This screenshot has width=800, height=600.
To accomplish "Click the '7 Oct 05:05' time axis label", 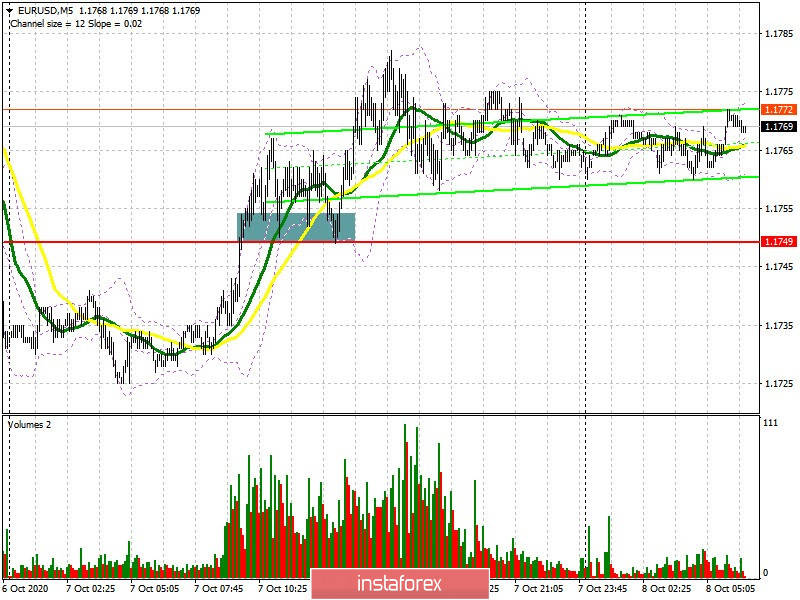I will 155,589.
